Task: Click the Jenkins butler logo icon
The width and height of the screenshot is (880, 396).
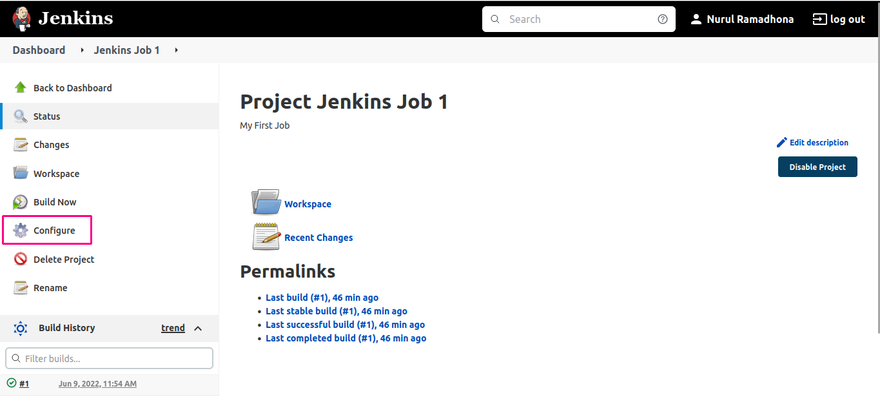Action: (x=21, y=19)
